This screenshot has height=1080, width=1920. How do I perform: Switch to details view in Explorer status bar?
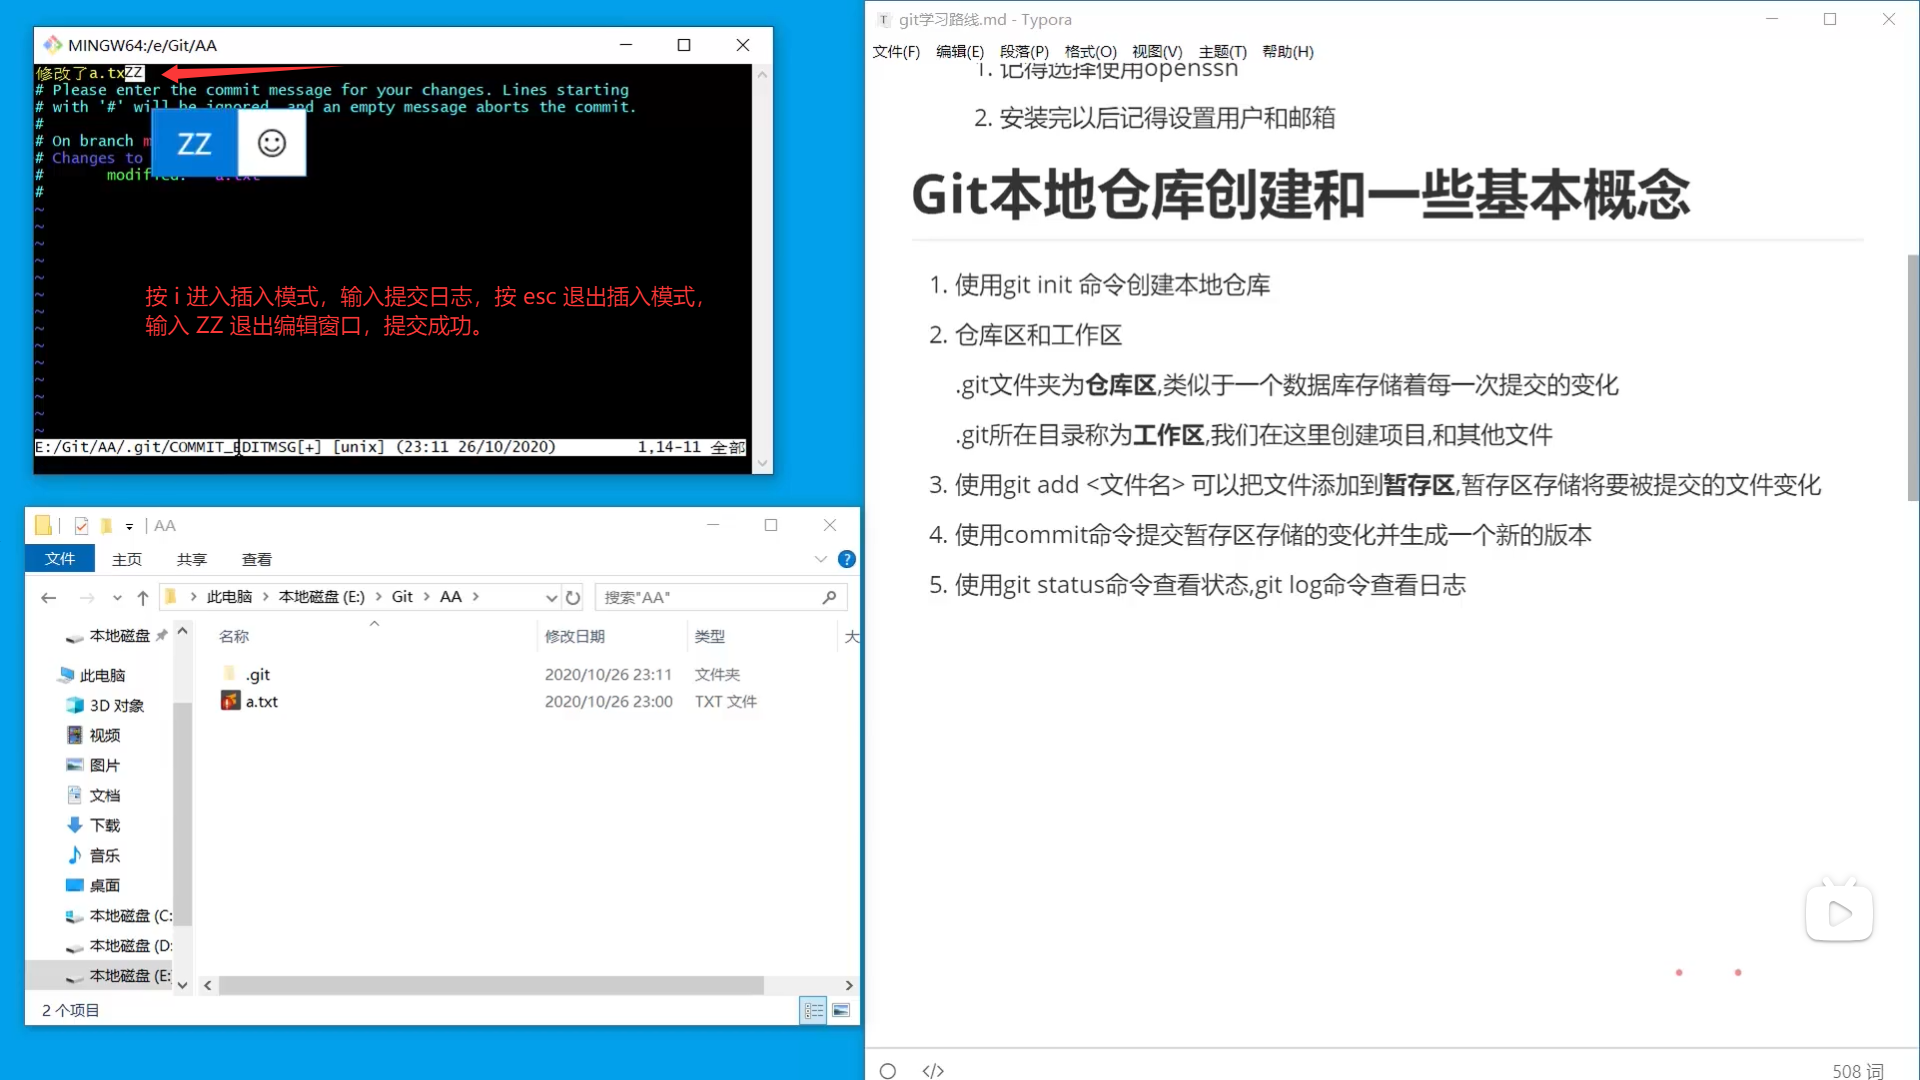(x=813, y=1010)
